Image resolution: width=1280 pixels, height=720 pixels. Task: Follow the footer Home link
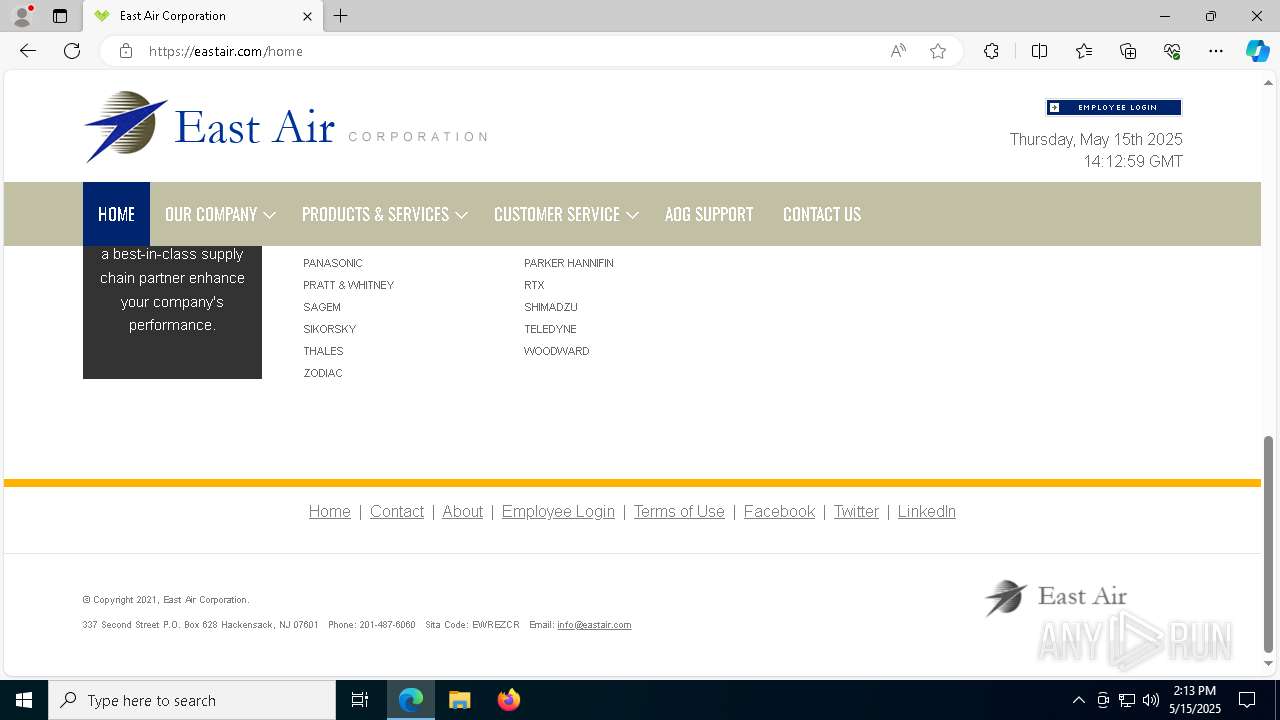pyautogui.click(x=329, y=511)
